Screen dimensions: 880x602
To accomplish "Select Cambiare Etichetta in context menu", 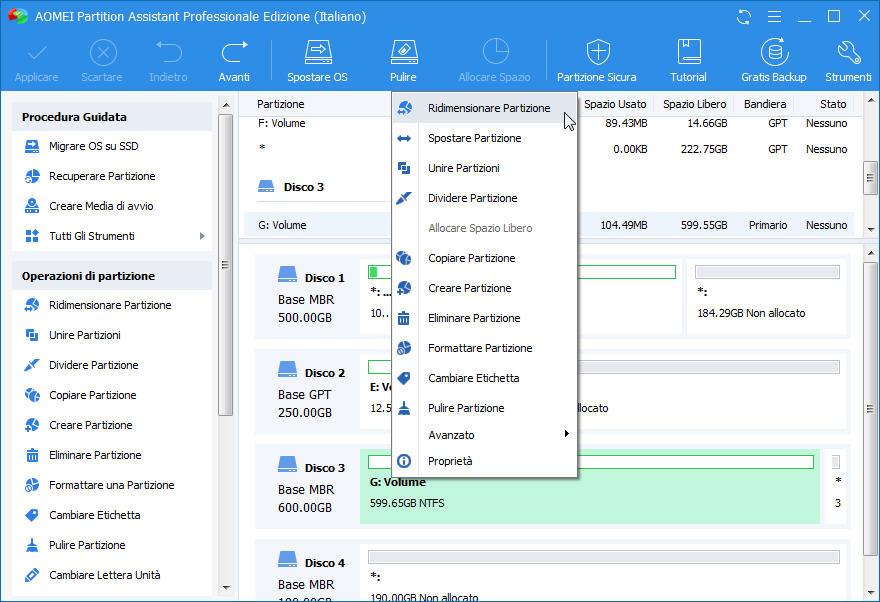I will [x=485, y=379].
